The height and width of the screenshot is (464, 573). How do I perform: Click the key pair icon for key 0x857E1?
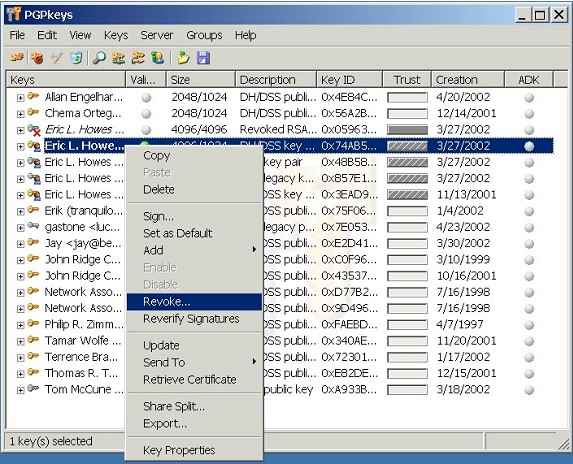pyautogui.click(x=34, y=178)
